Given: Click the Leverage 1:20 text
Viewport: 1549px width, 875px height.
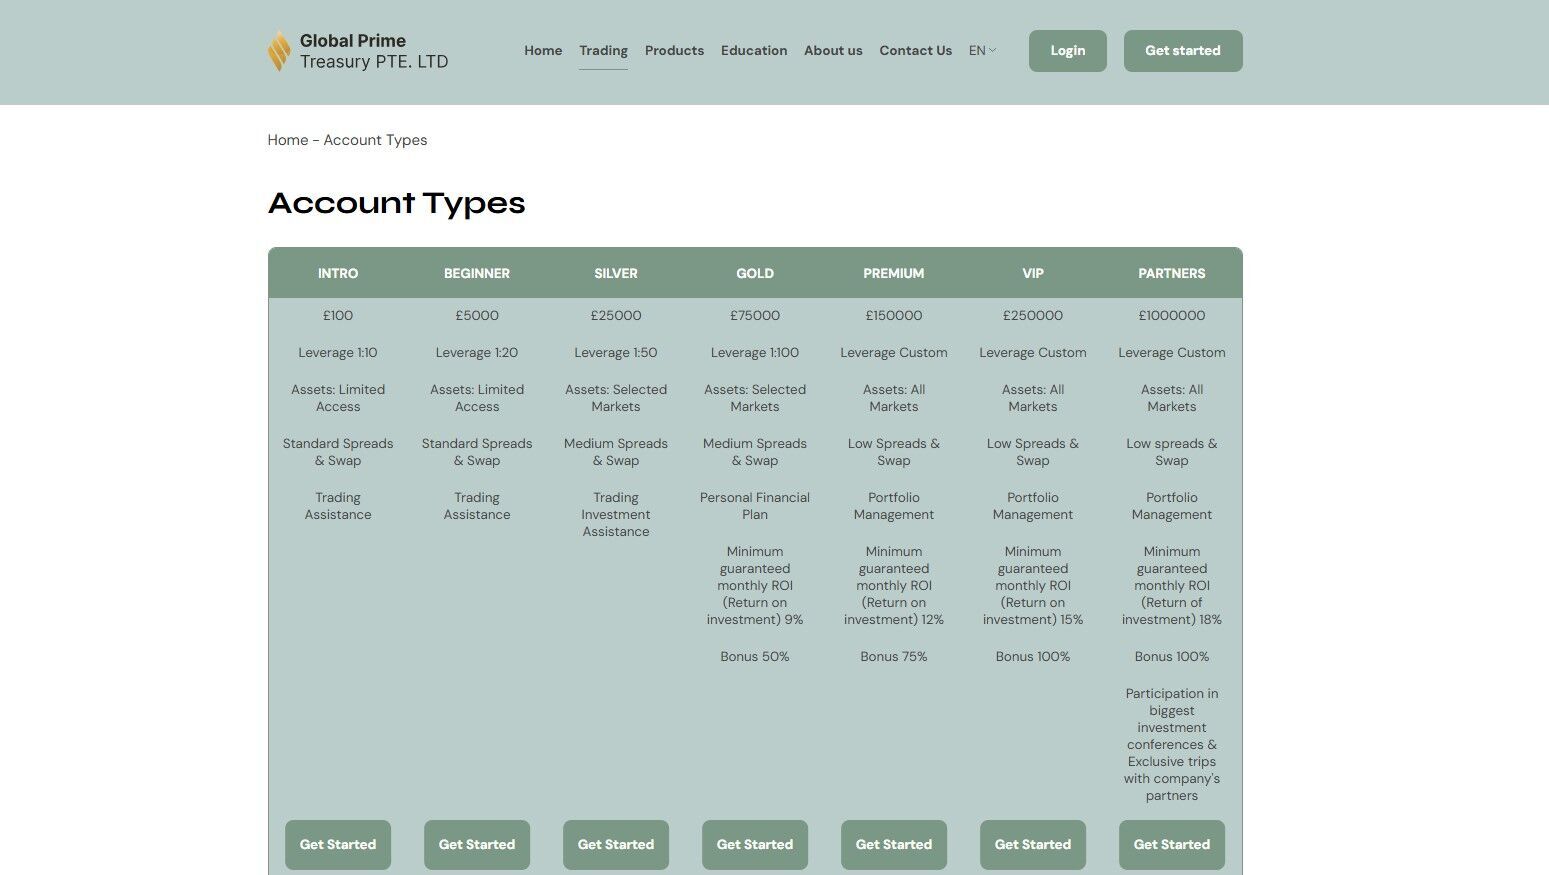Looking at the screenshot, I should (477, 352).
